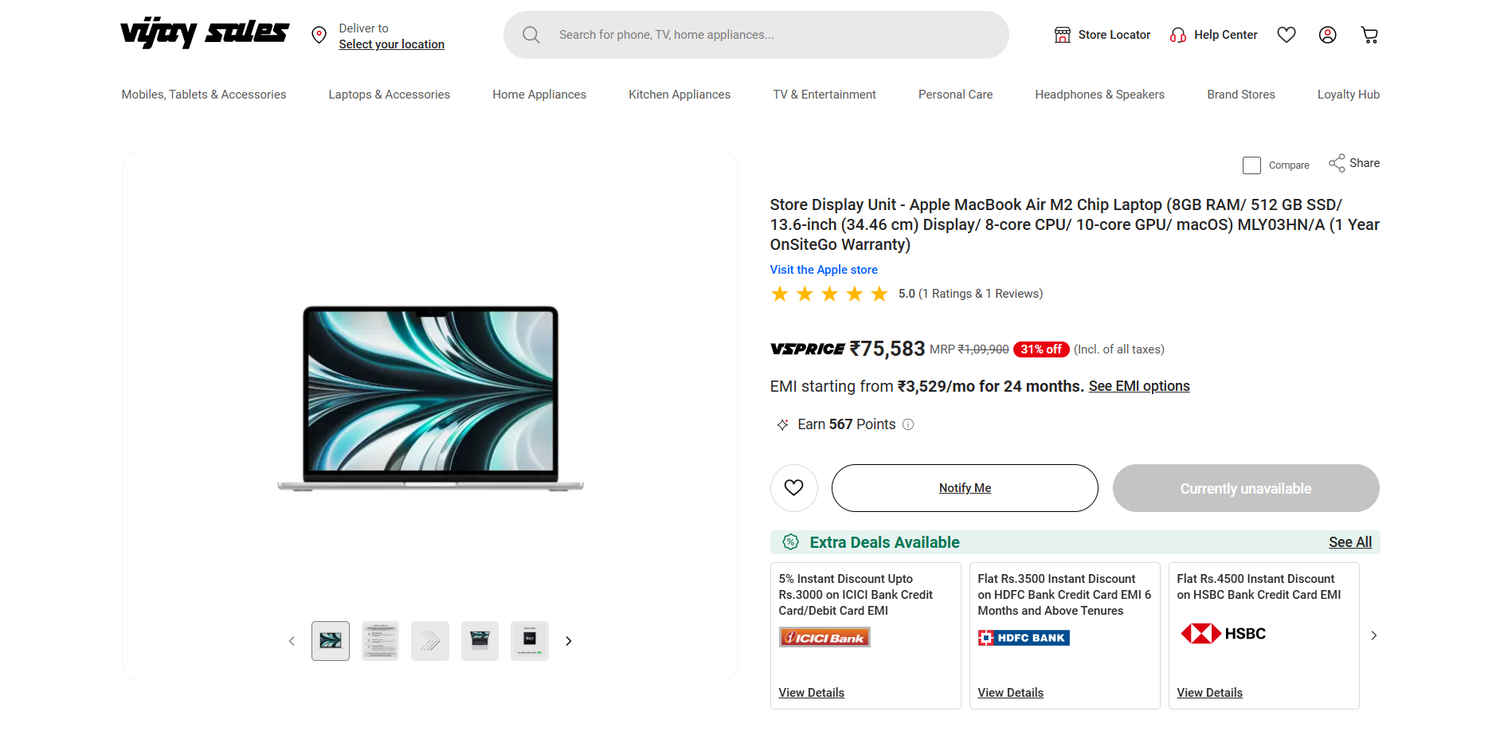Open the wishlist heart icon in header
The height and width of the screenshot is (734, 1500).
coord(1286,35)
